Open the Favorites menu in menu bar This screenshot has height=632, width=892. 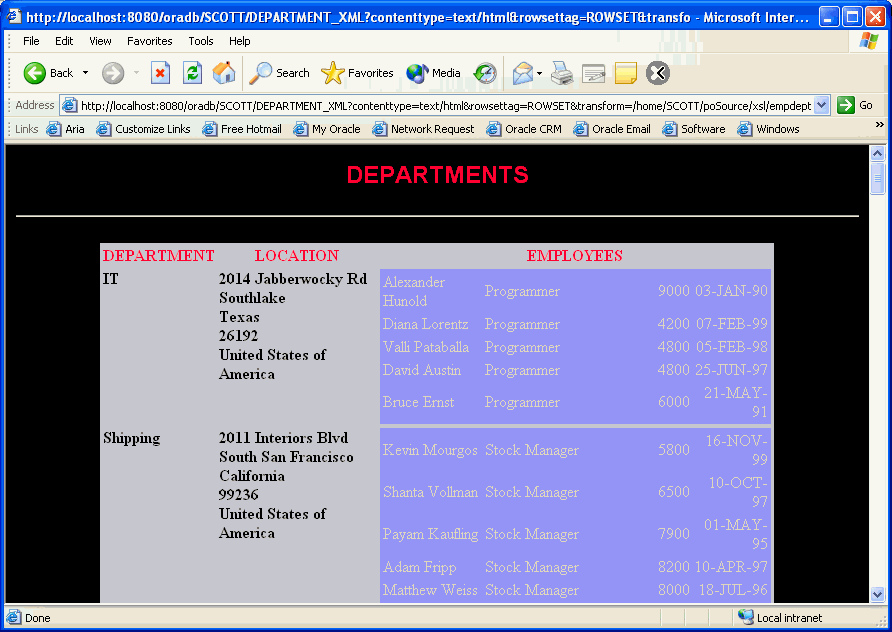tap(149, 41)
